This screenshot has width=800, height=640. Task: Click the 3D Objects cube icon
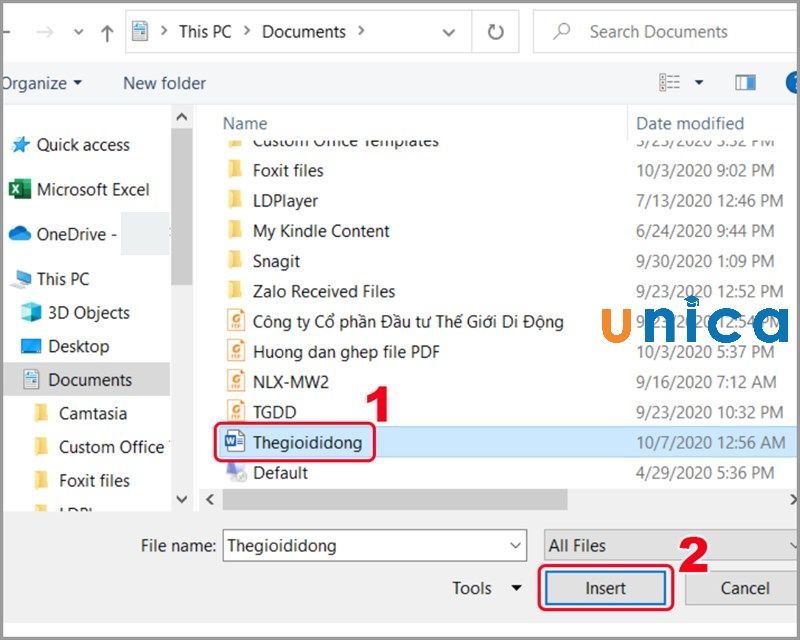pyautogui.click(x=31, y=312)
